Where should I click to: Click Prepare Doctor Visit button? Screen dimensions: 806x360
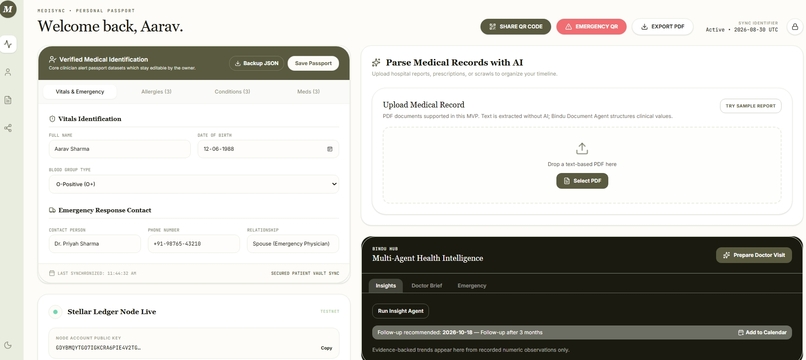click(x=754, y=255)
